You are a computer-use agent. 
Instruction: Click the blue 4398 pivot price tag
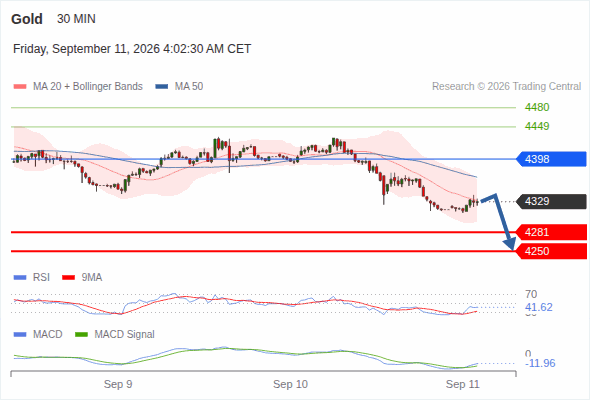(551, 159)
